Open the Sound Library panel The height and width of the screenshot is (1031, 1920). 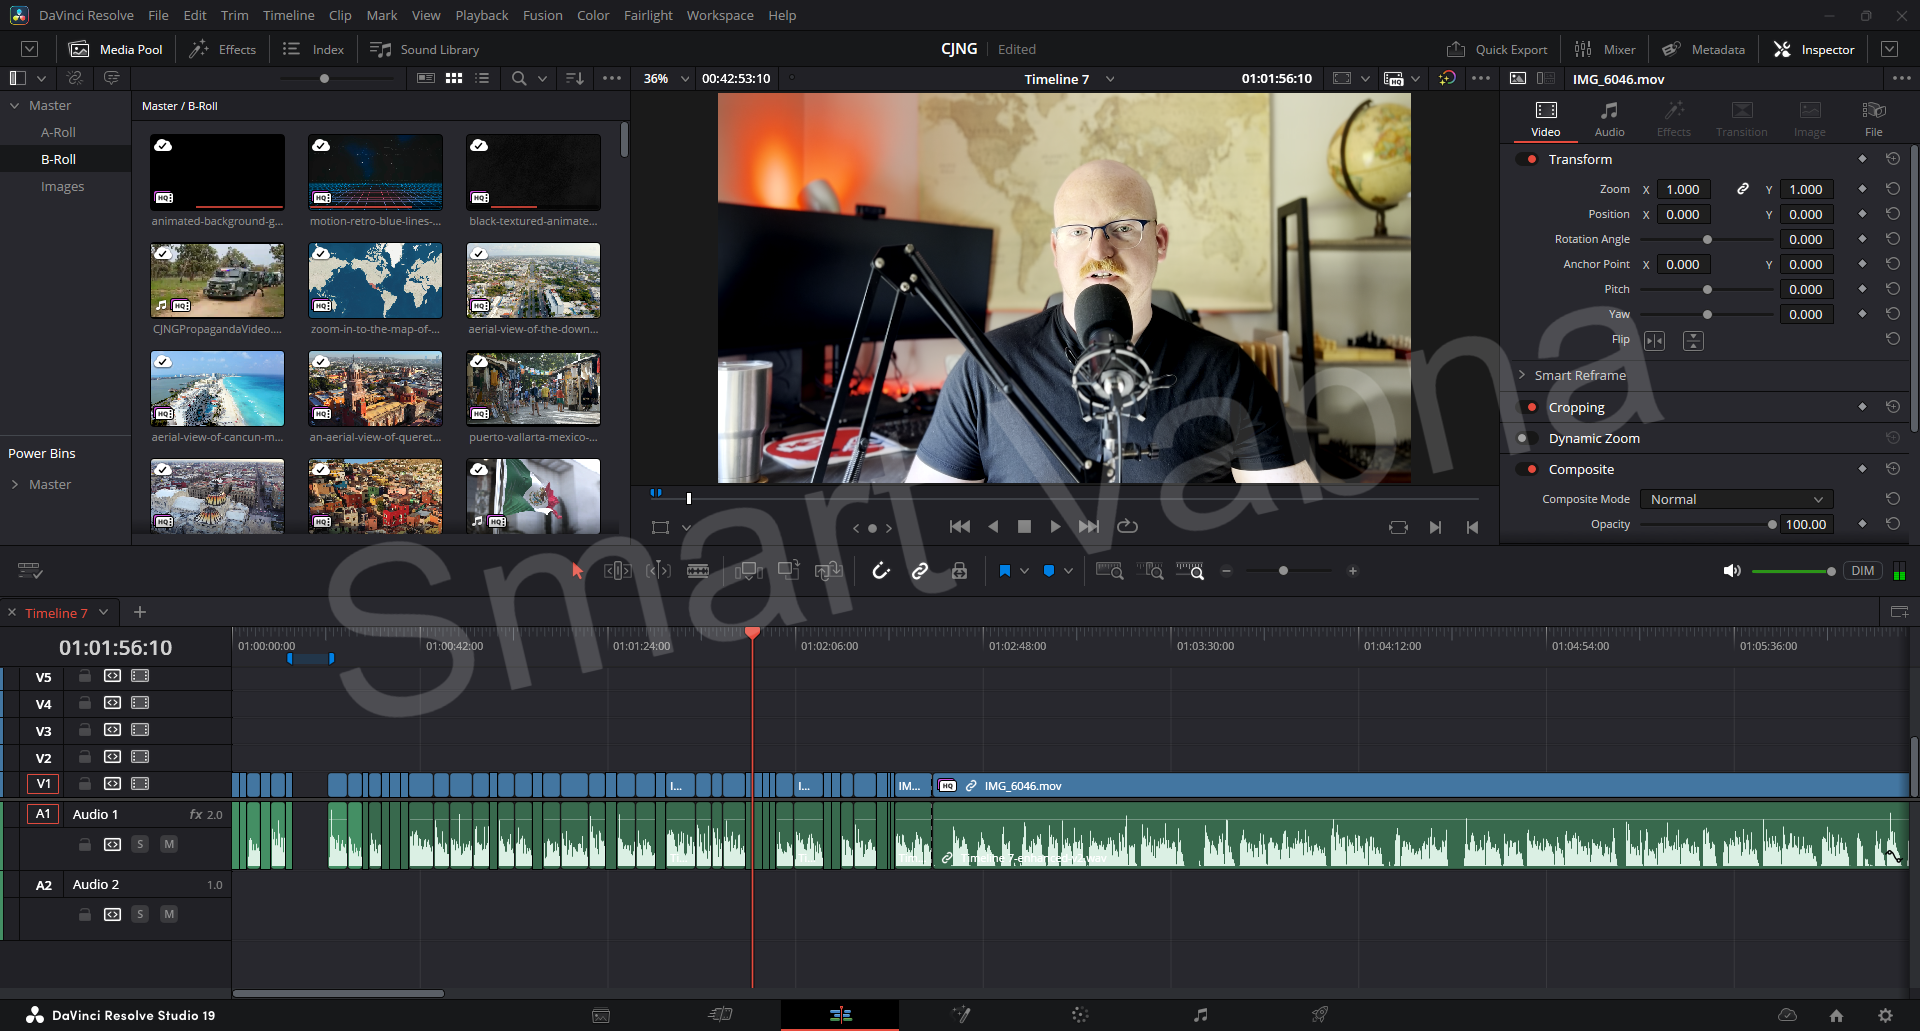pos(424,49)
